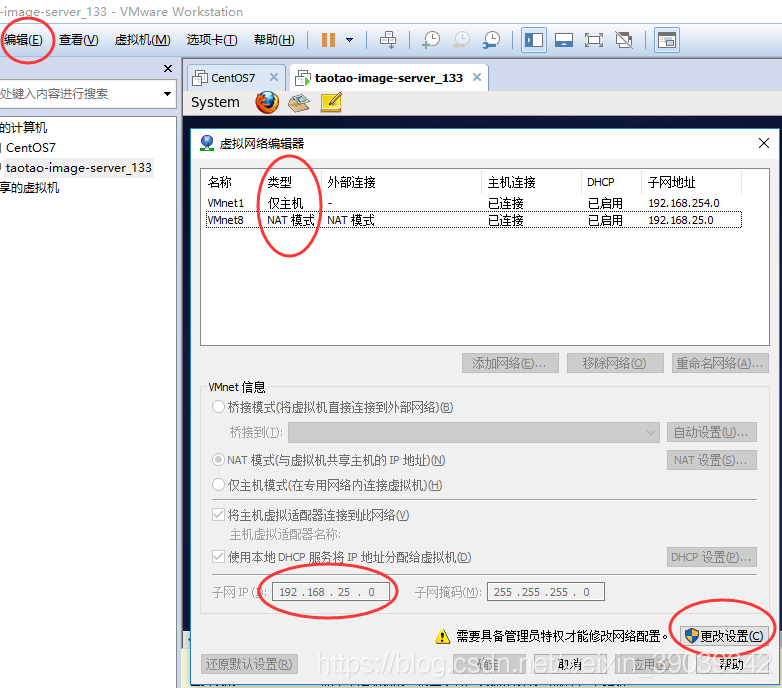Open the 查看(V) menu
This screenshot has height=688, width=782.
coord(79,40)
